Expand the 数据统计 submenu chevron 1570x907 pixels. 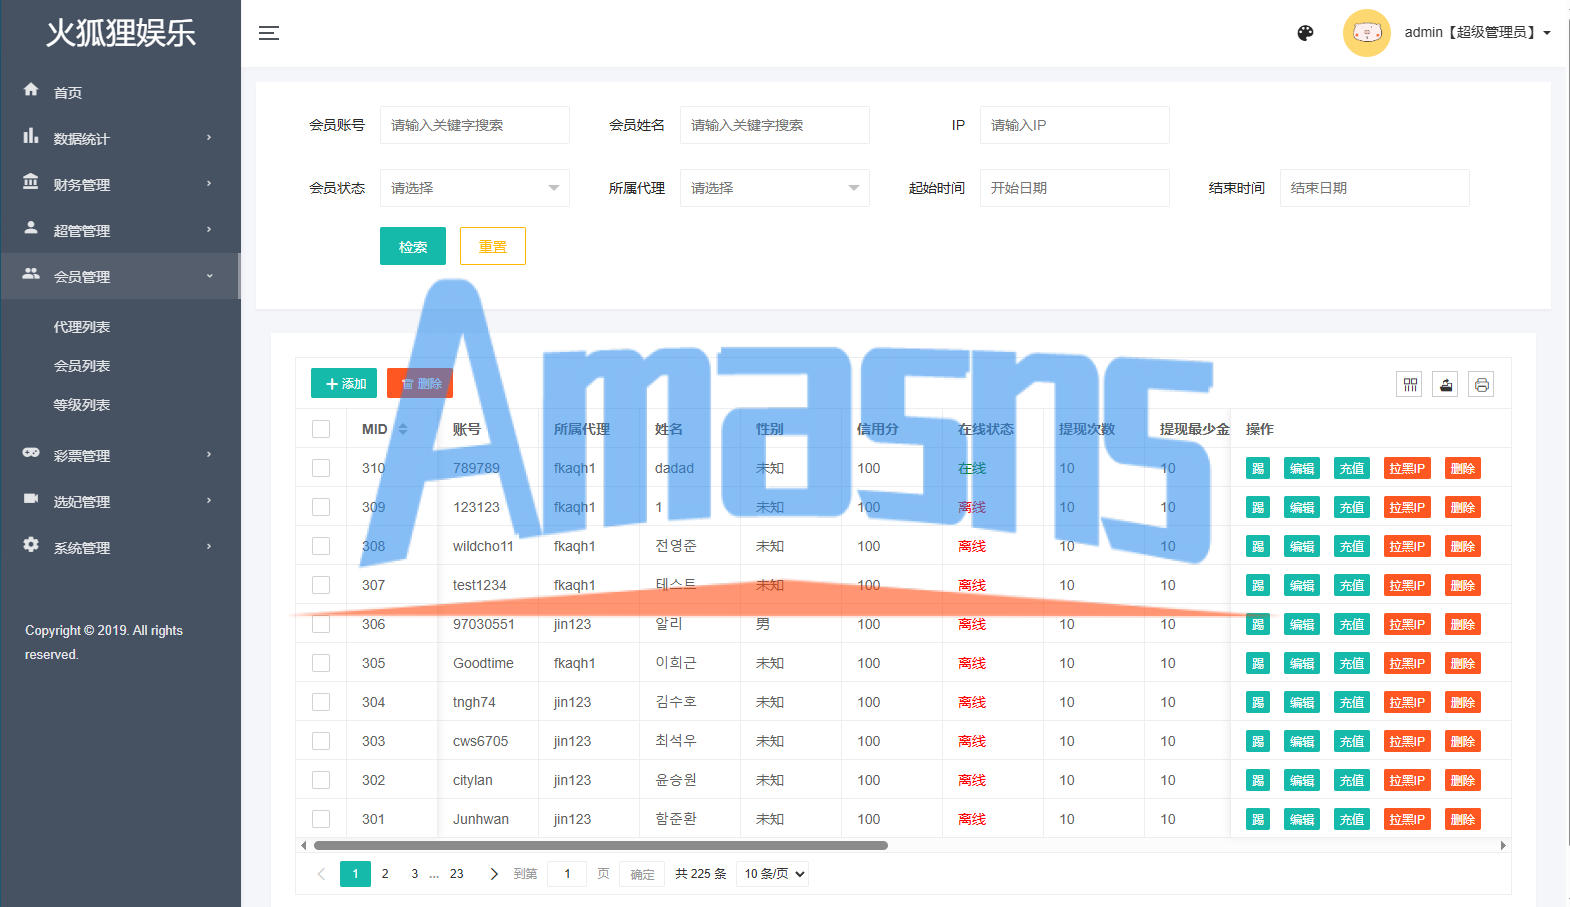coord(209,137)
